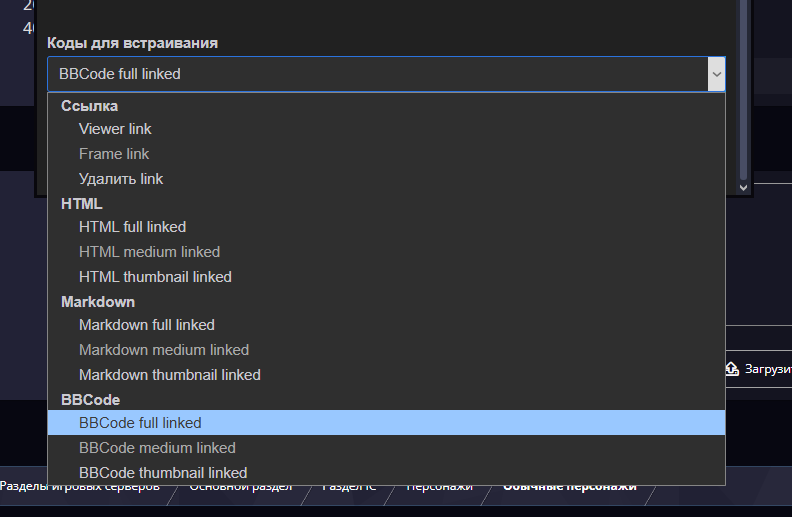Screen dimensions: 792x517
Task: Select Viewer link option
Action: tap(115, 129)
